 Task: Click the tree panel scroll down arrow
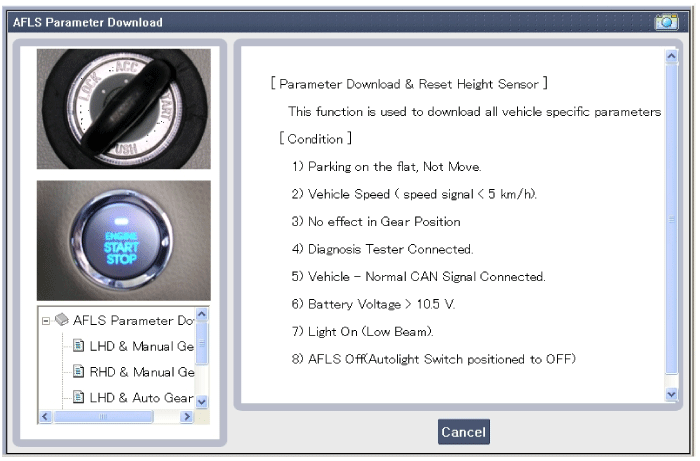[x=203, y=401]
